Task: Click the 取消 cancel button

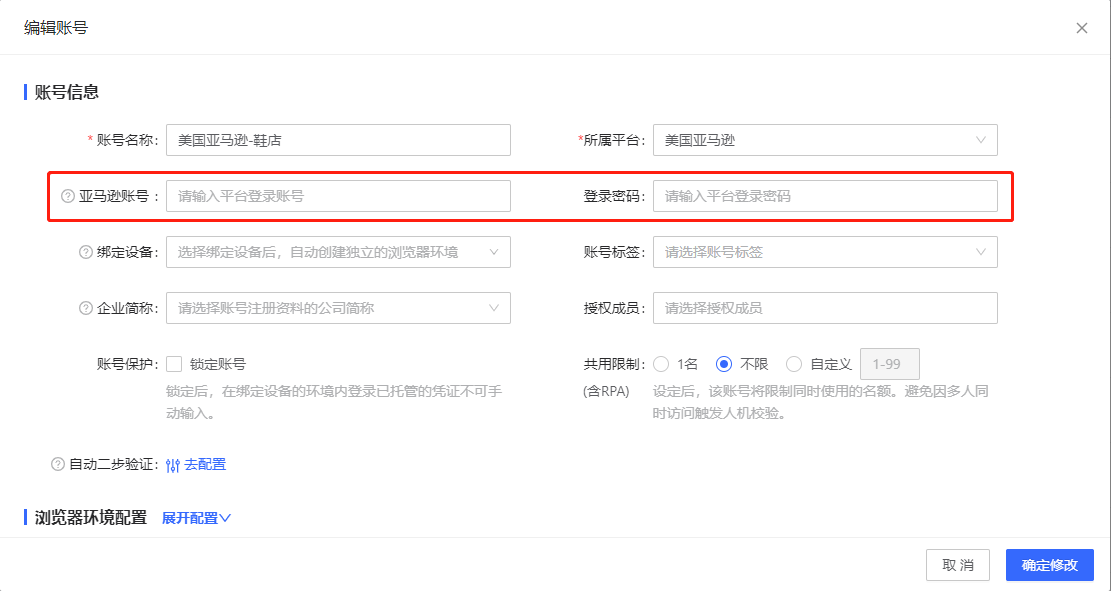Action: point(957,564)
